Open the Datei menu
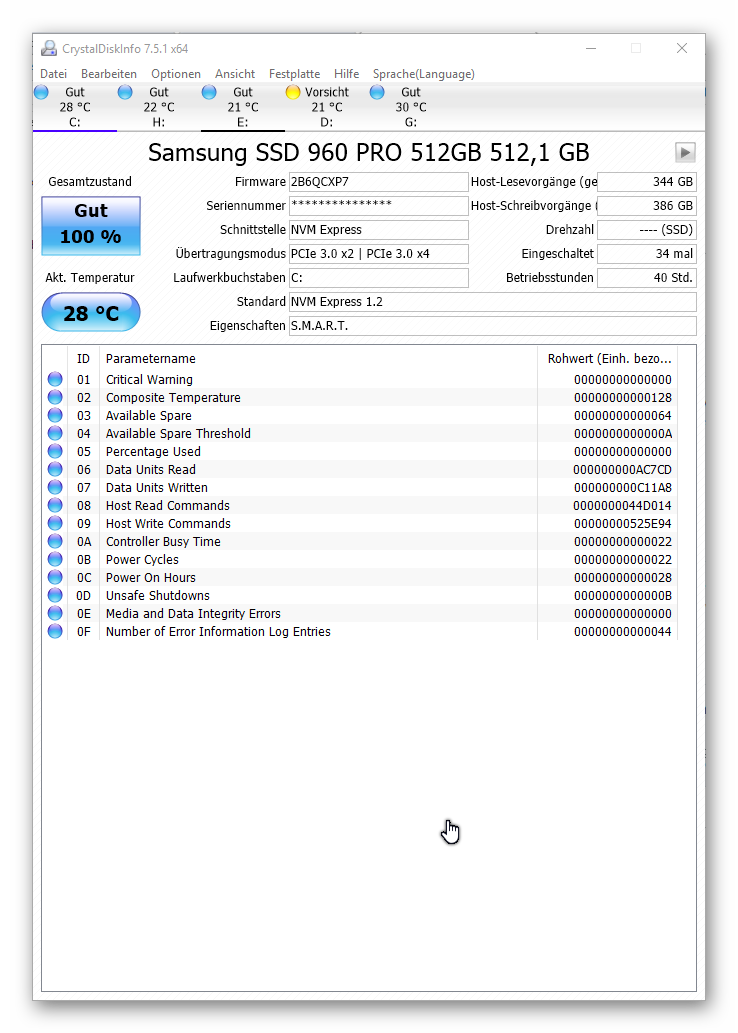The height and width of the screenshot is (1033, 738). click(53, 74)
